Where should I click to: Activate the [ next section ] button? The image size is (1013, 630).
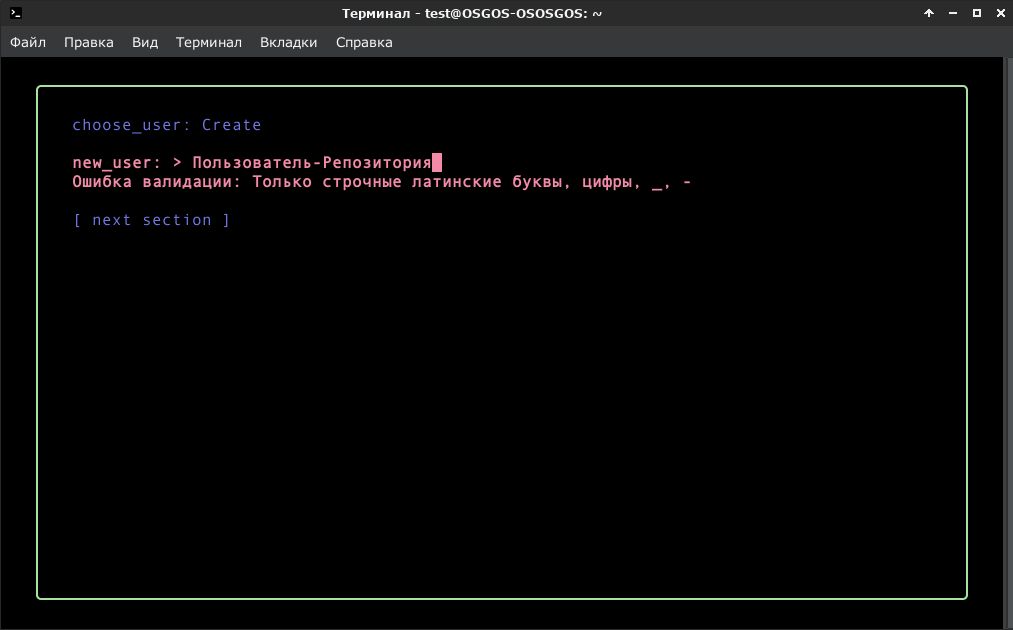coord(151,220)
